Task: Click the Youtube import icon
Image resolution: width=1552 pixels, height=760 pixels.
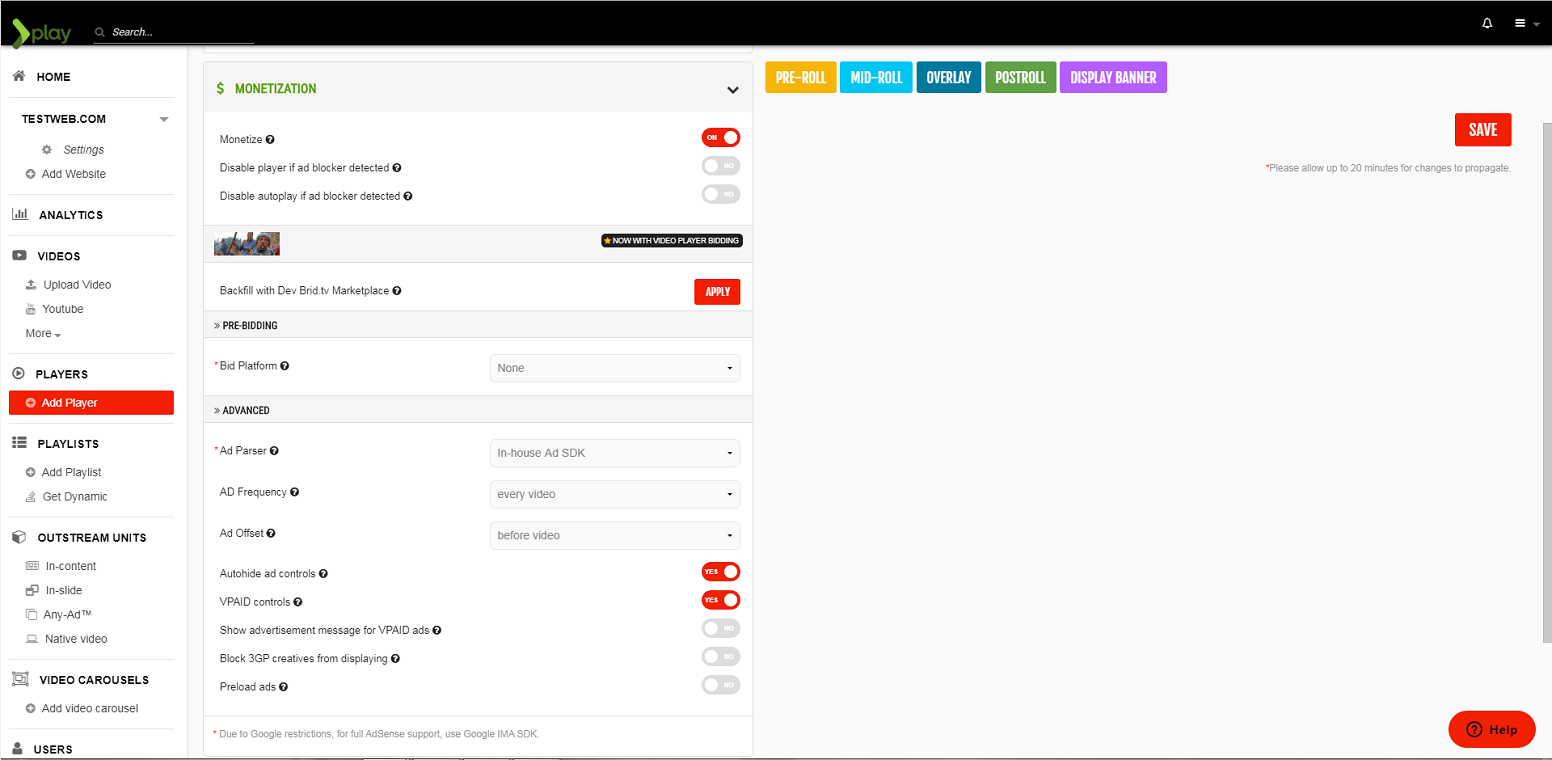Action: (32, 309)
